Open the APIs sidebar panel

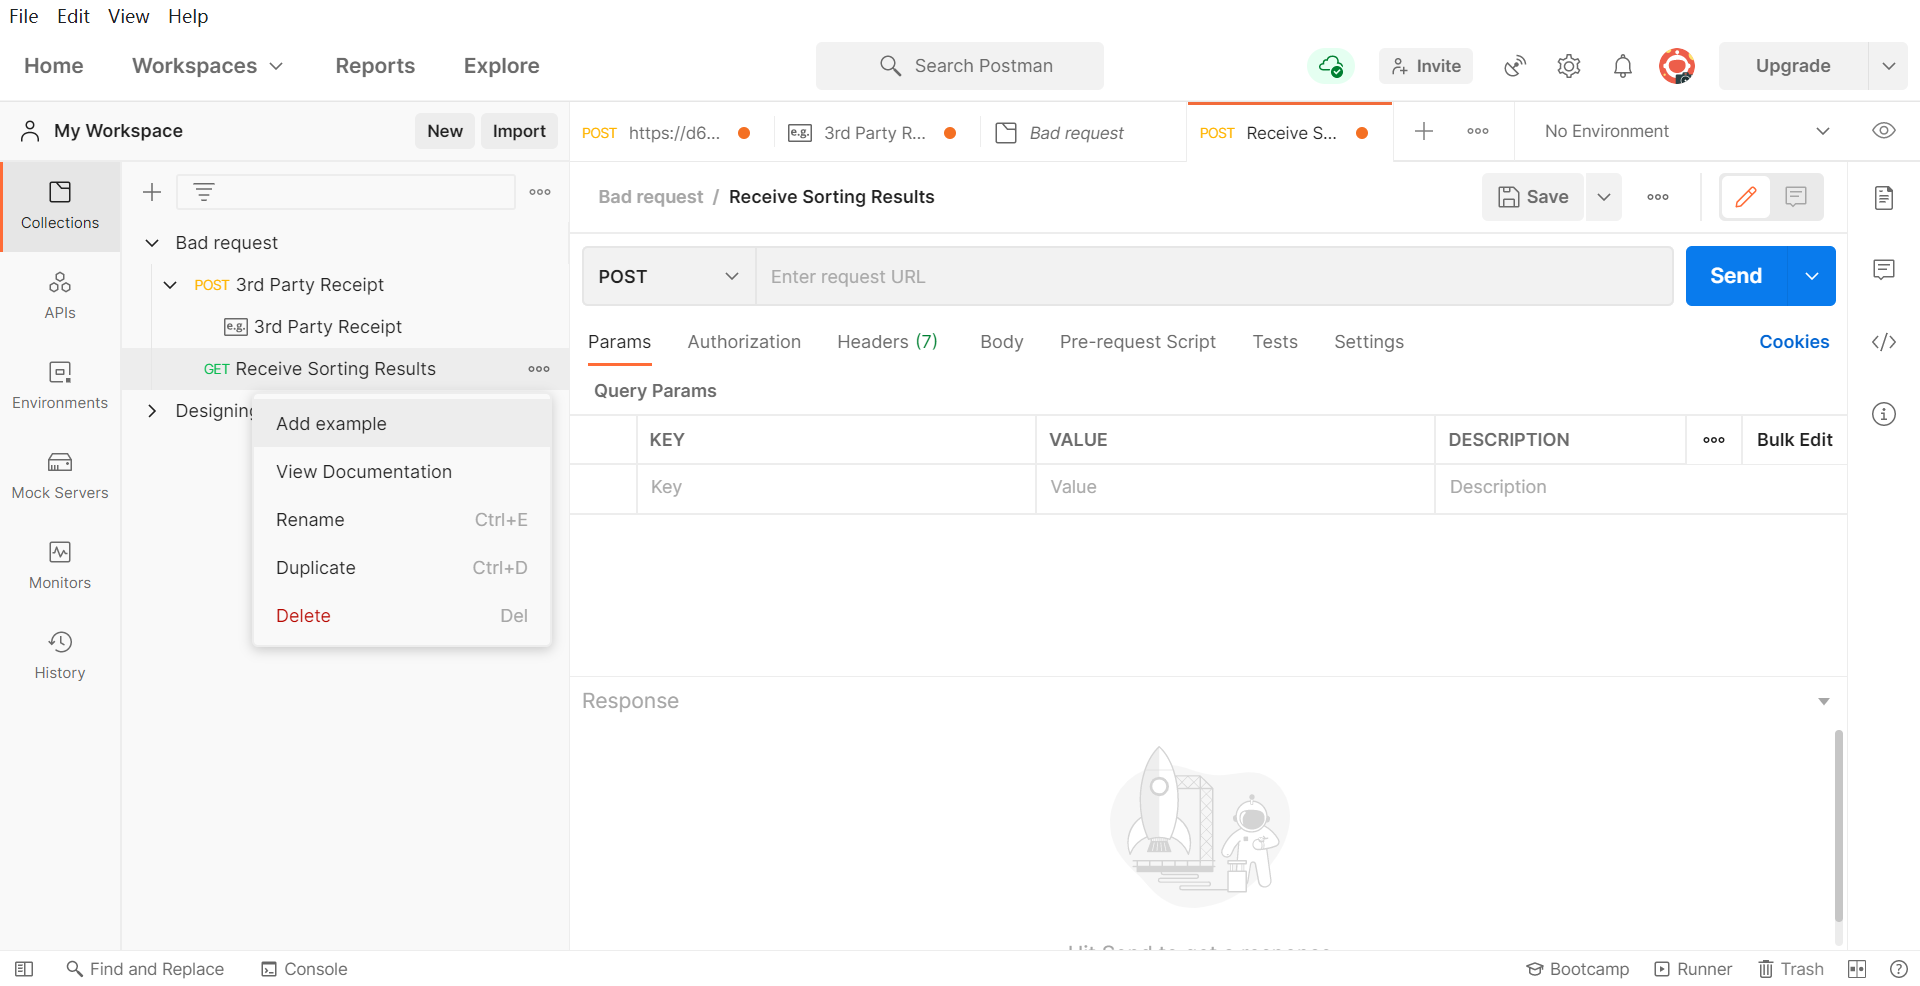[x=60, y=295]
